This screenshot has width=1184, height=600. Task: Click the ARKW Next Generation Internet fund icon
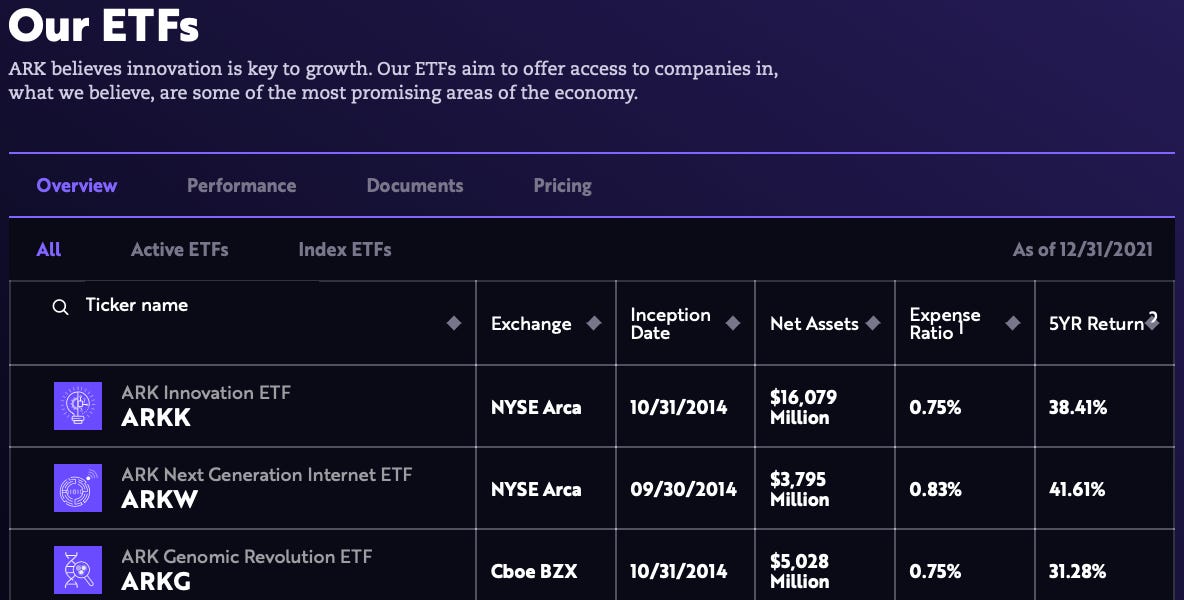coord(79,488)
